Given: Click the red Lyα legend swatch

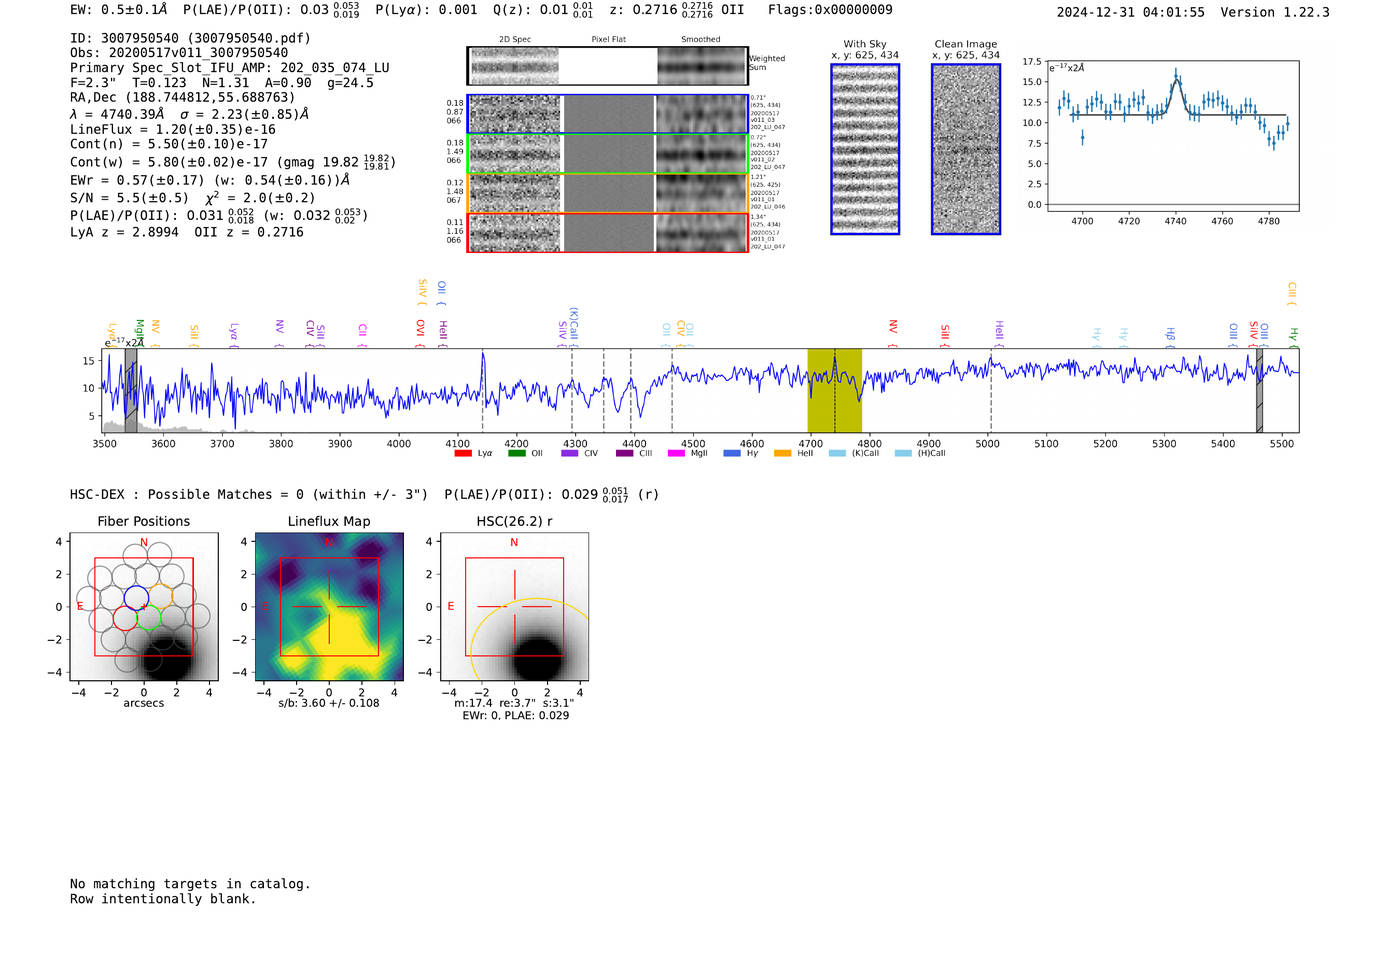Looking at the screenshot, I should point(463,454).
